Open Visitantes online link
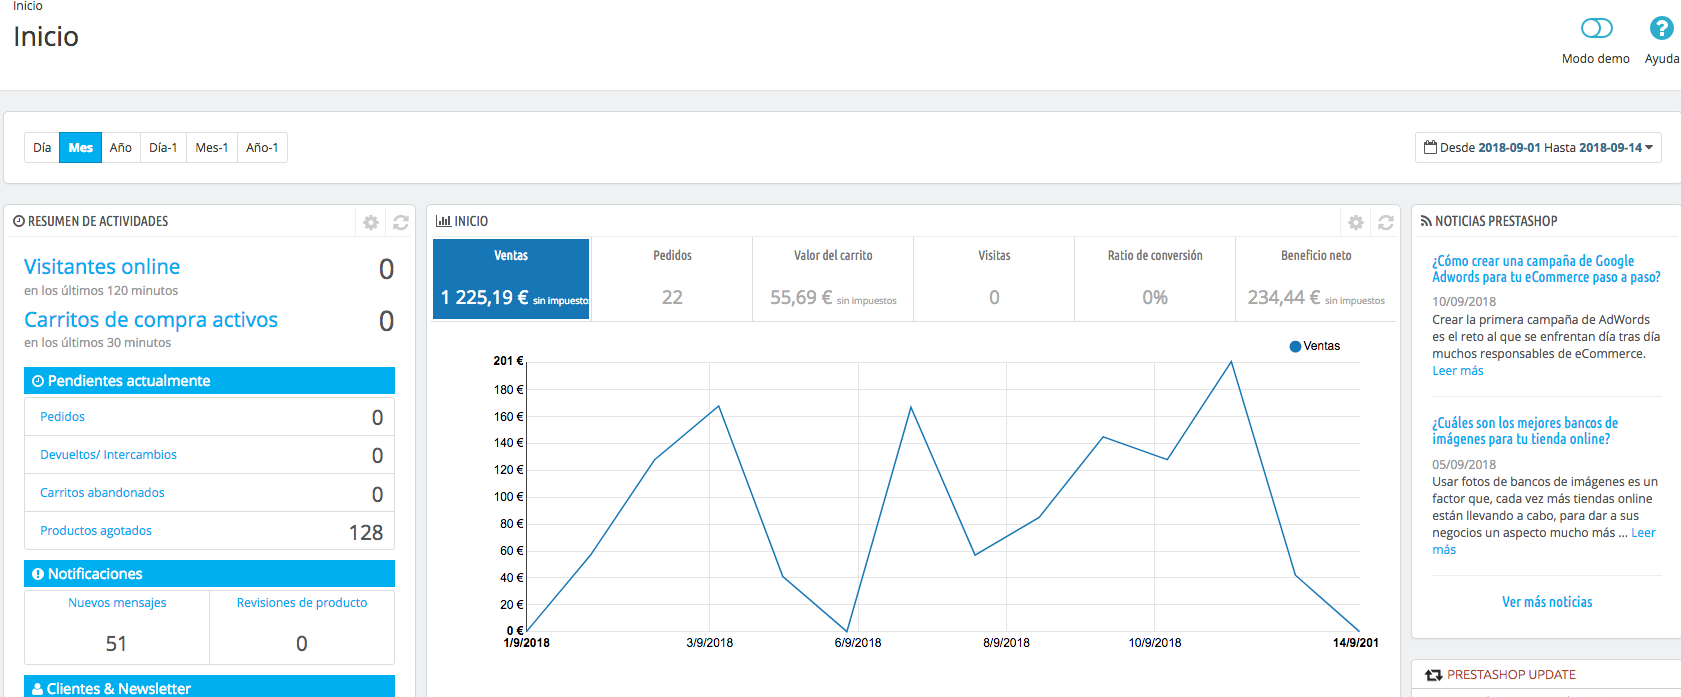The width and height of the screenshot is (1681, 697). [x=102, y=267]
